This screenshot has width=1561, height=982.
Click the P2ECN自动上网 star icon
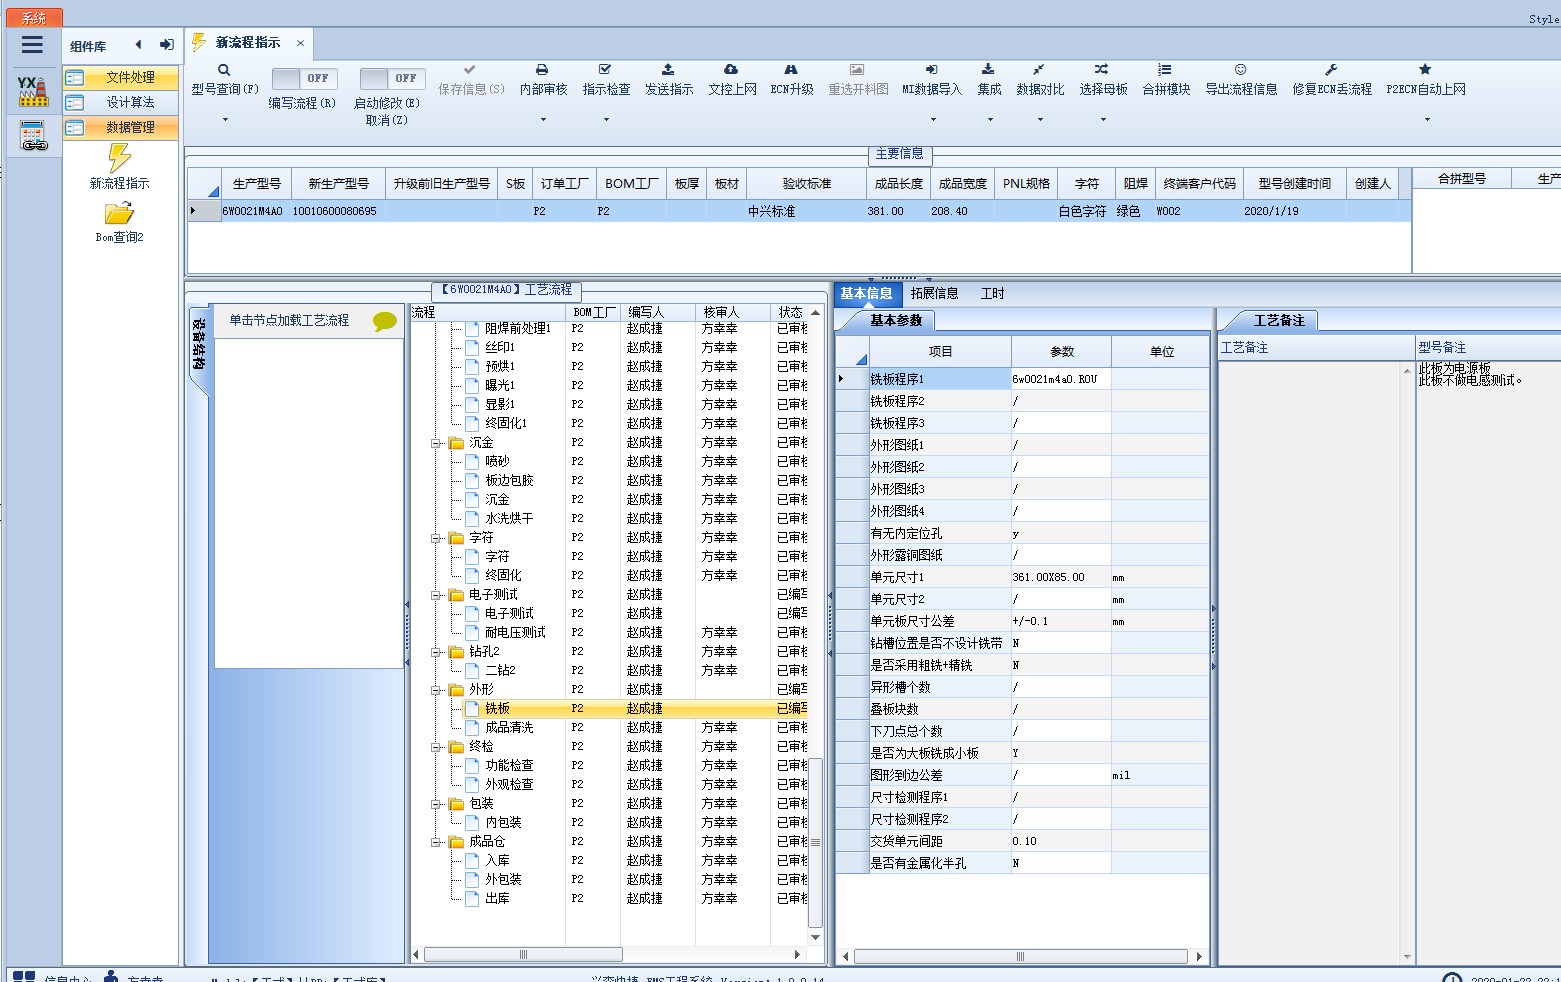[1425, 70]
